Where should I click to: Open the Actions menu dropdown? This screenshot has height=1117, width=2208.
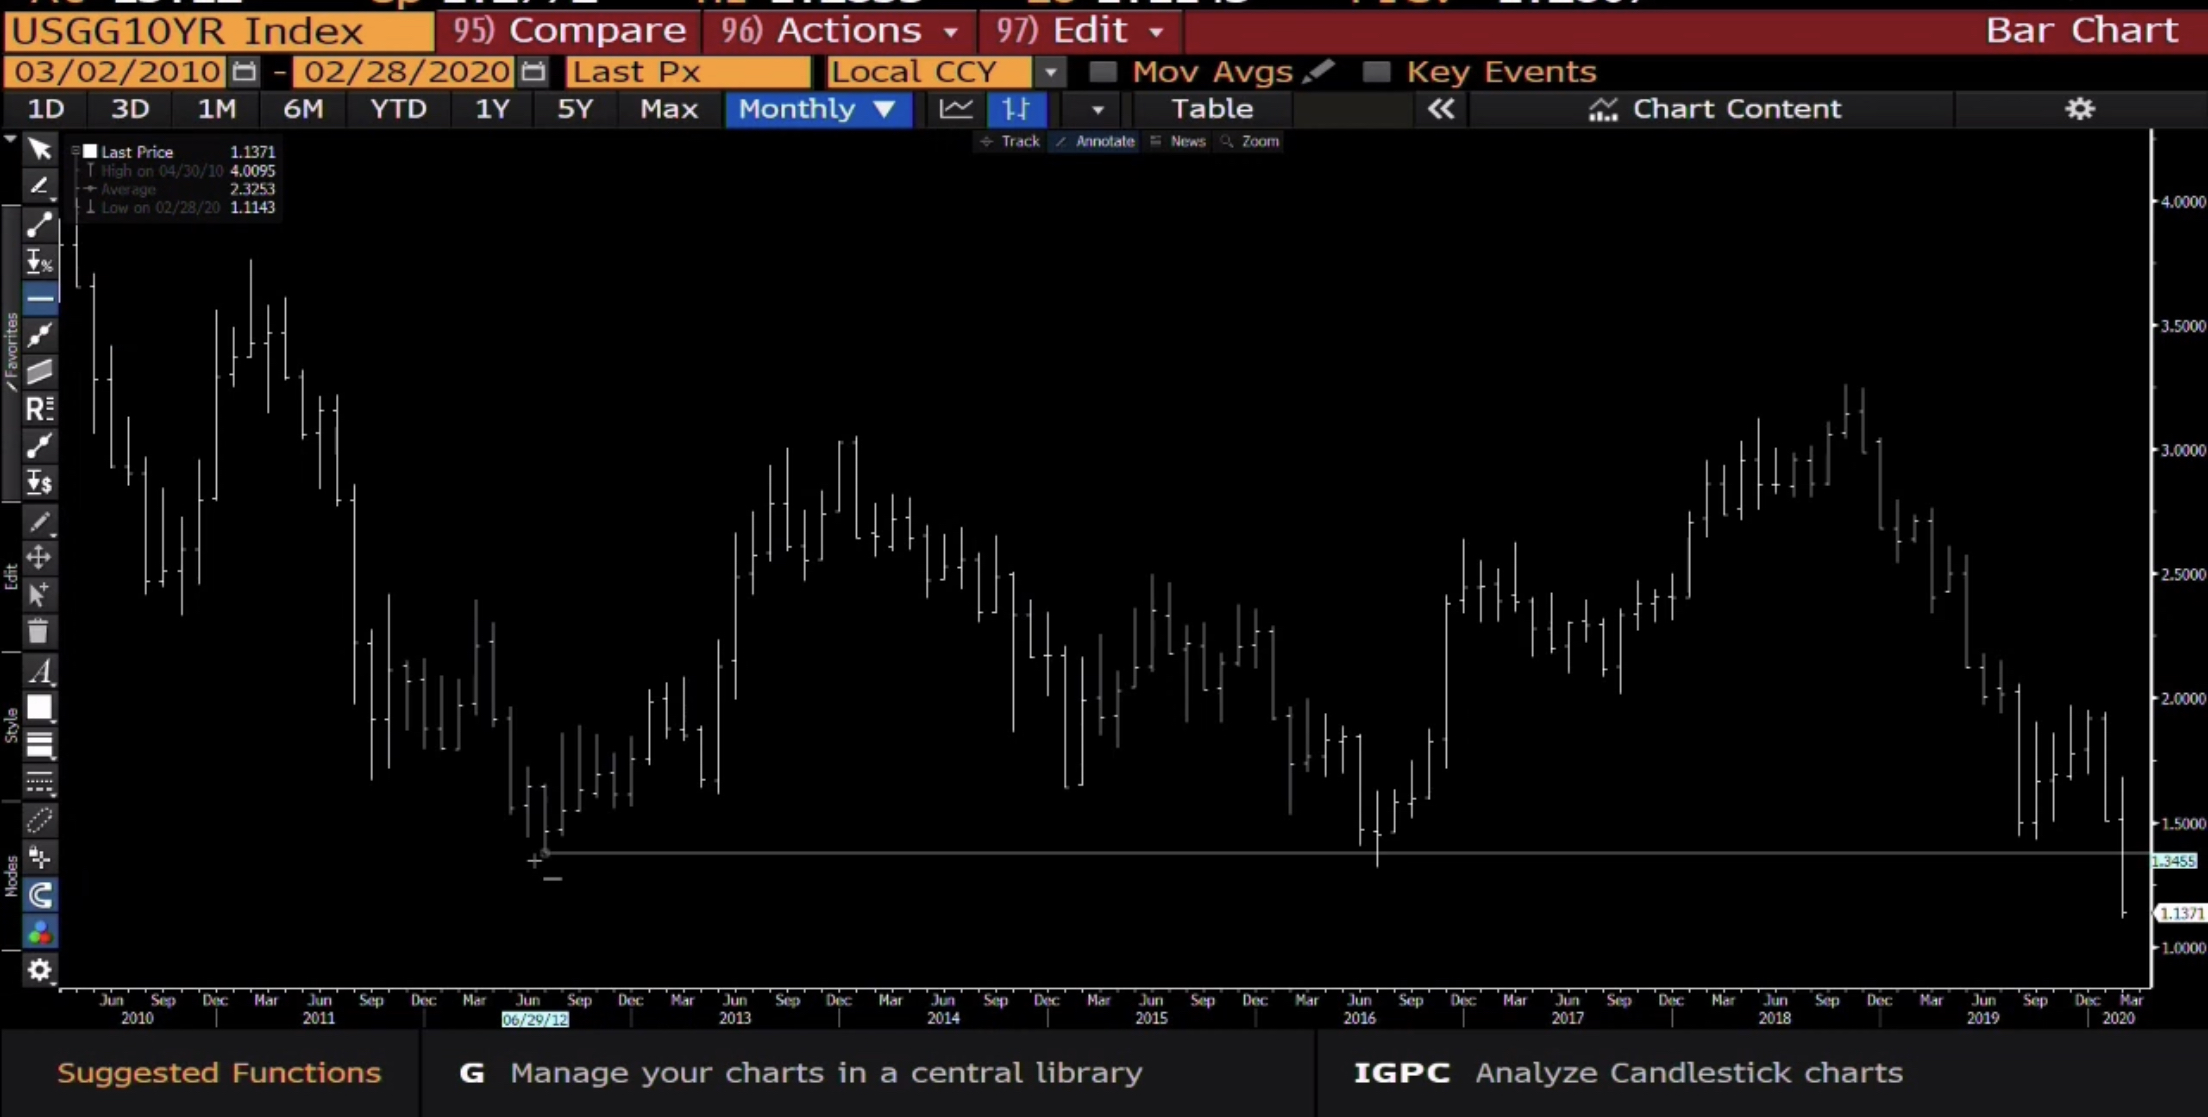[840, 31]
